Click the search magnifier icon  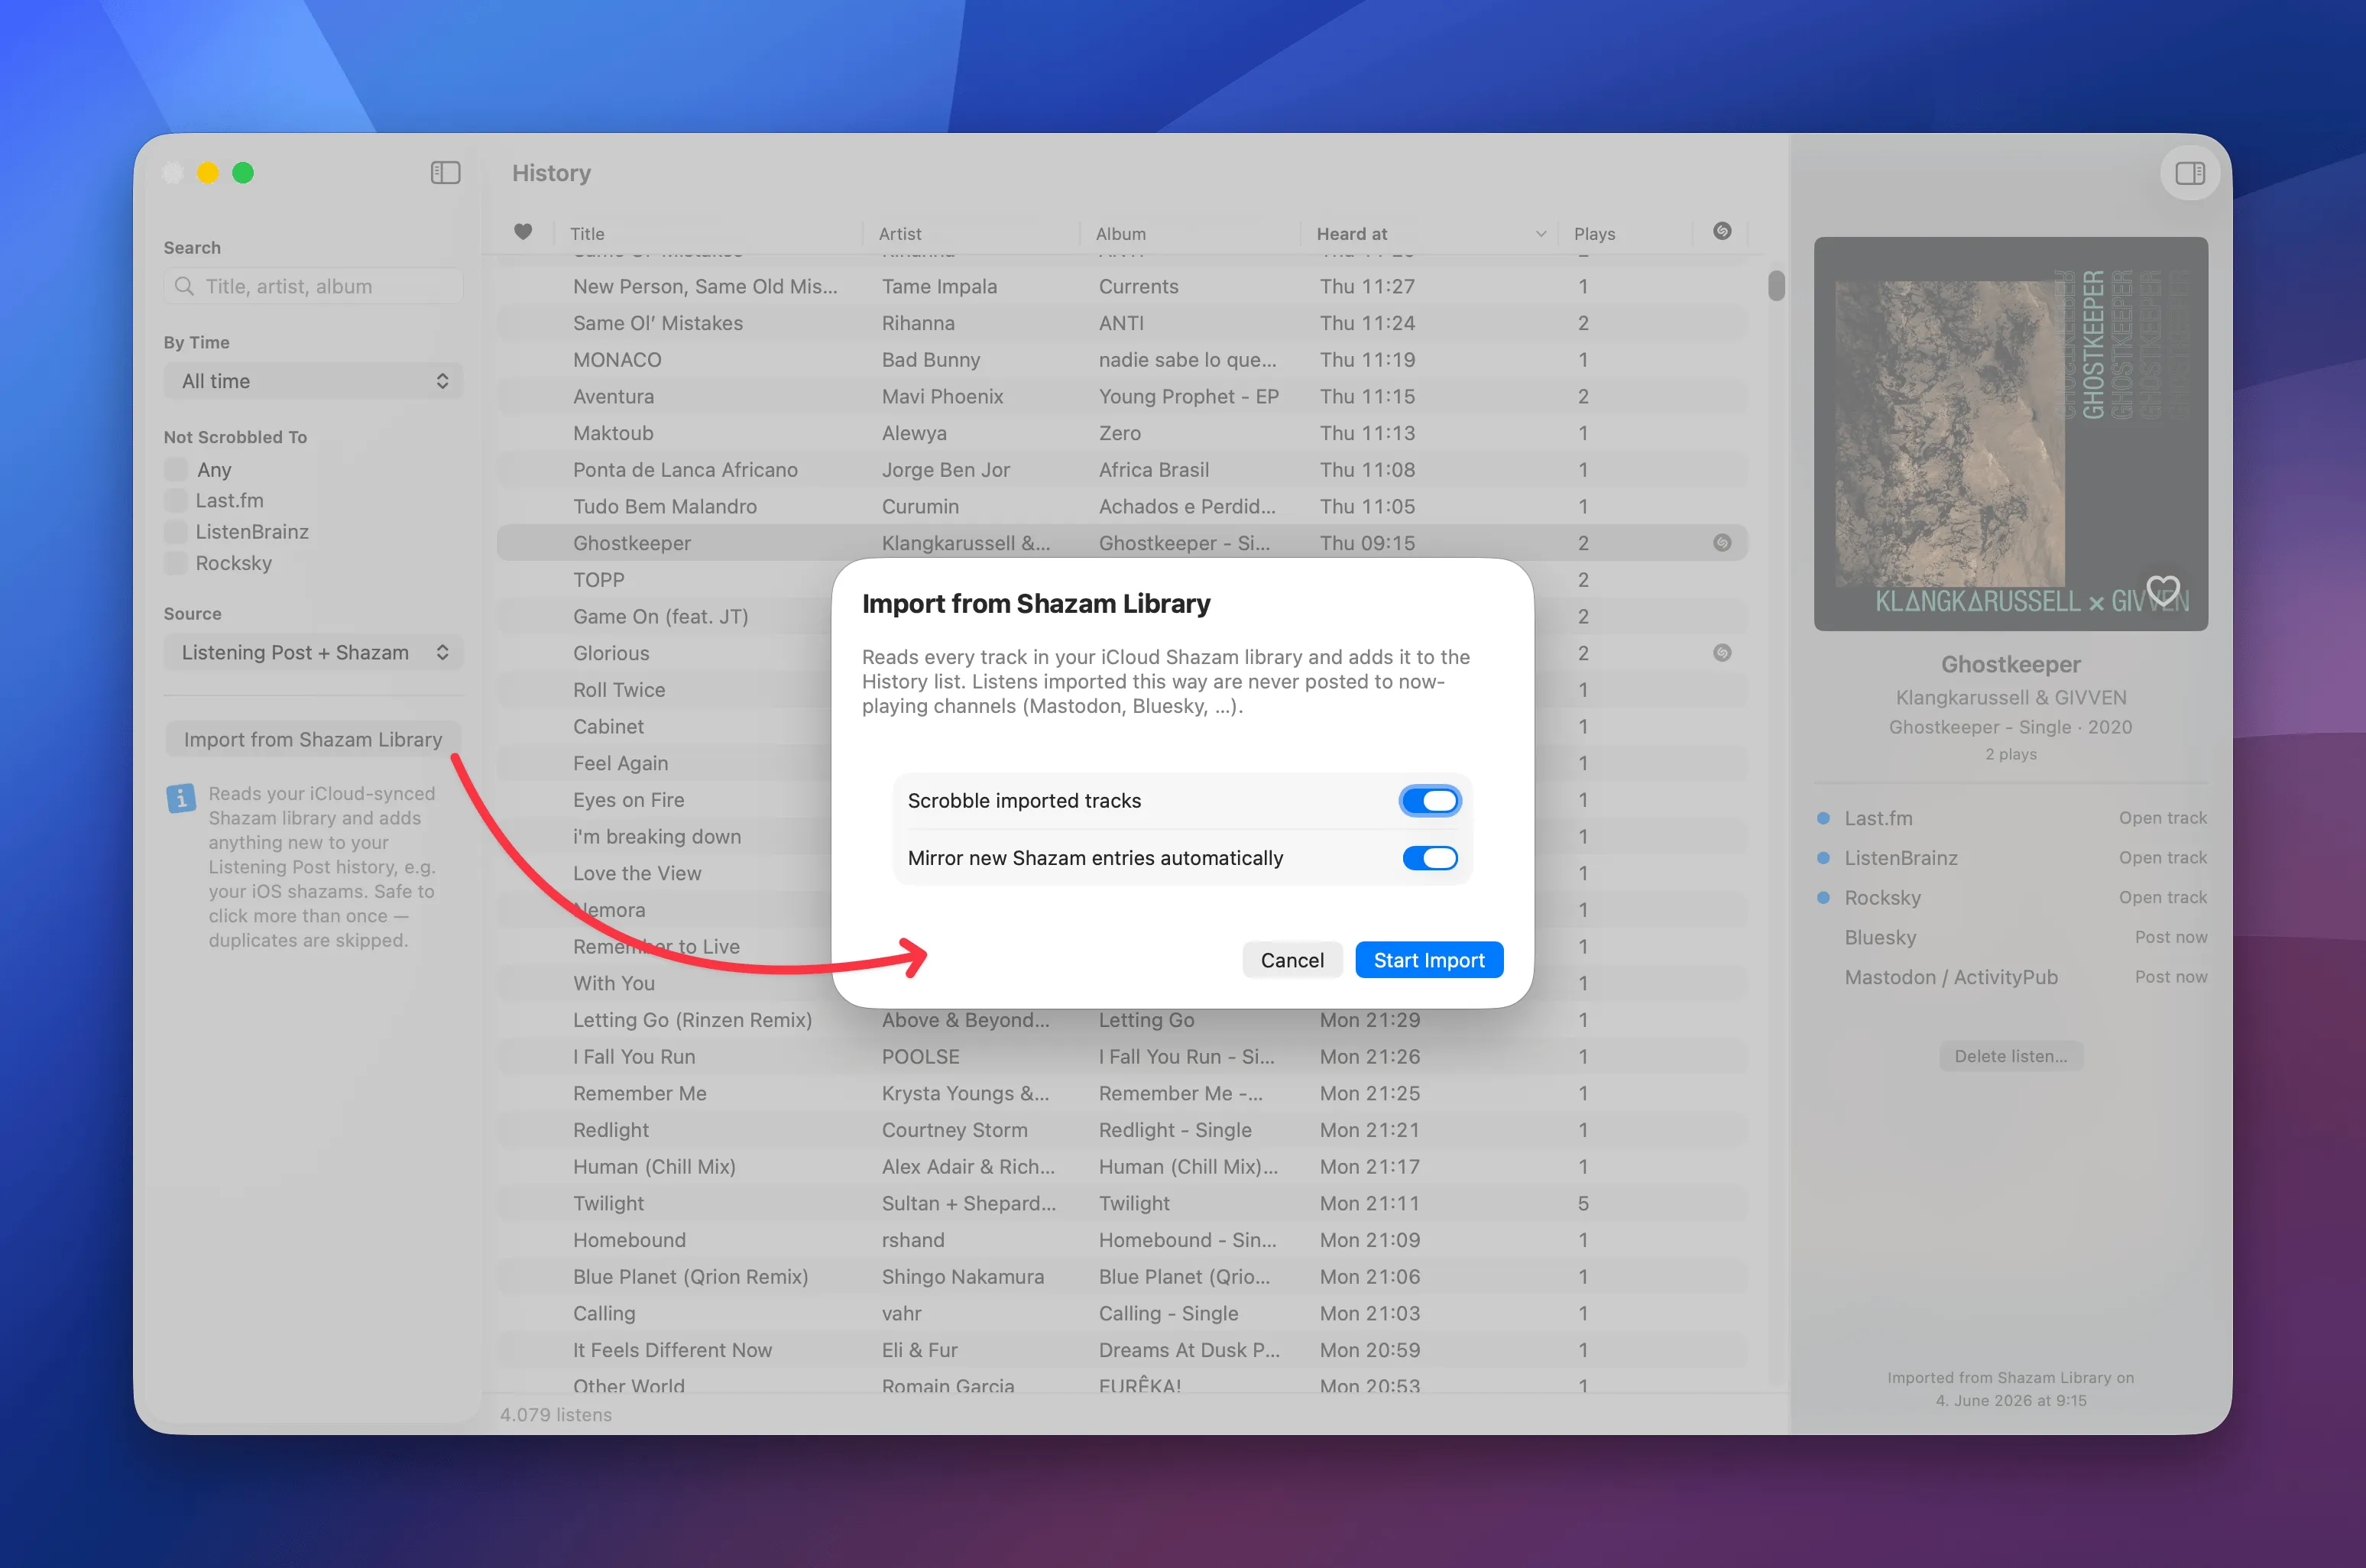[x=184, y=286]
